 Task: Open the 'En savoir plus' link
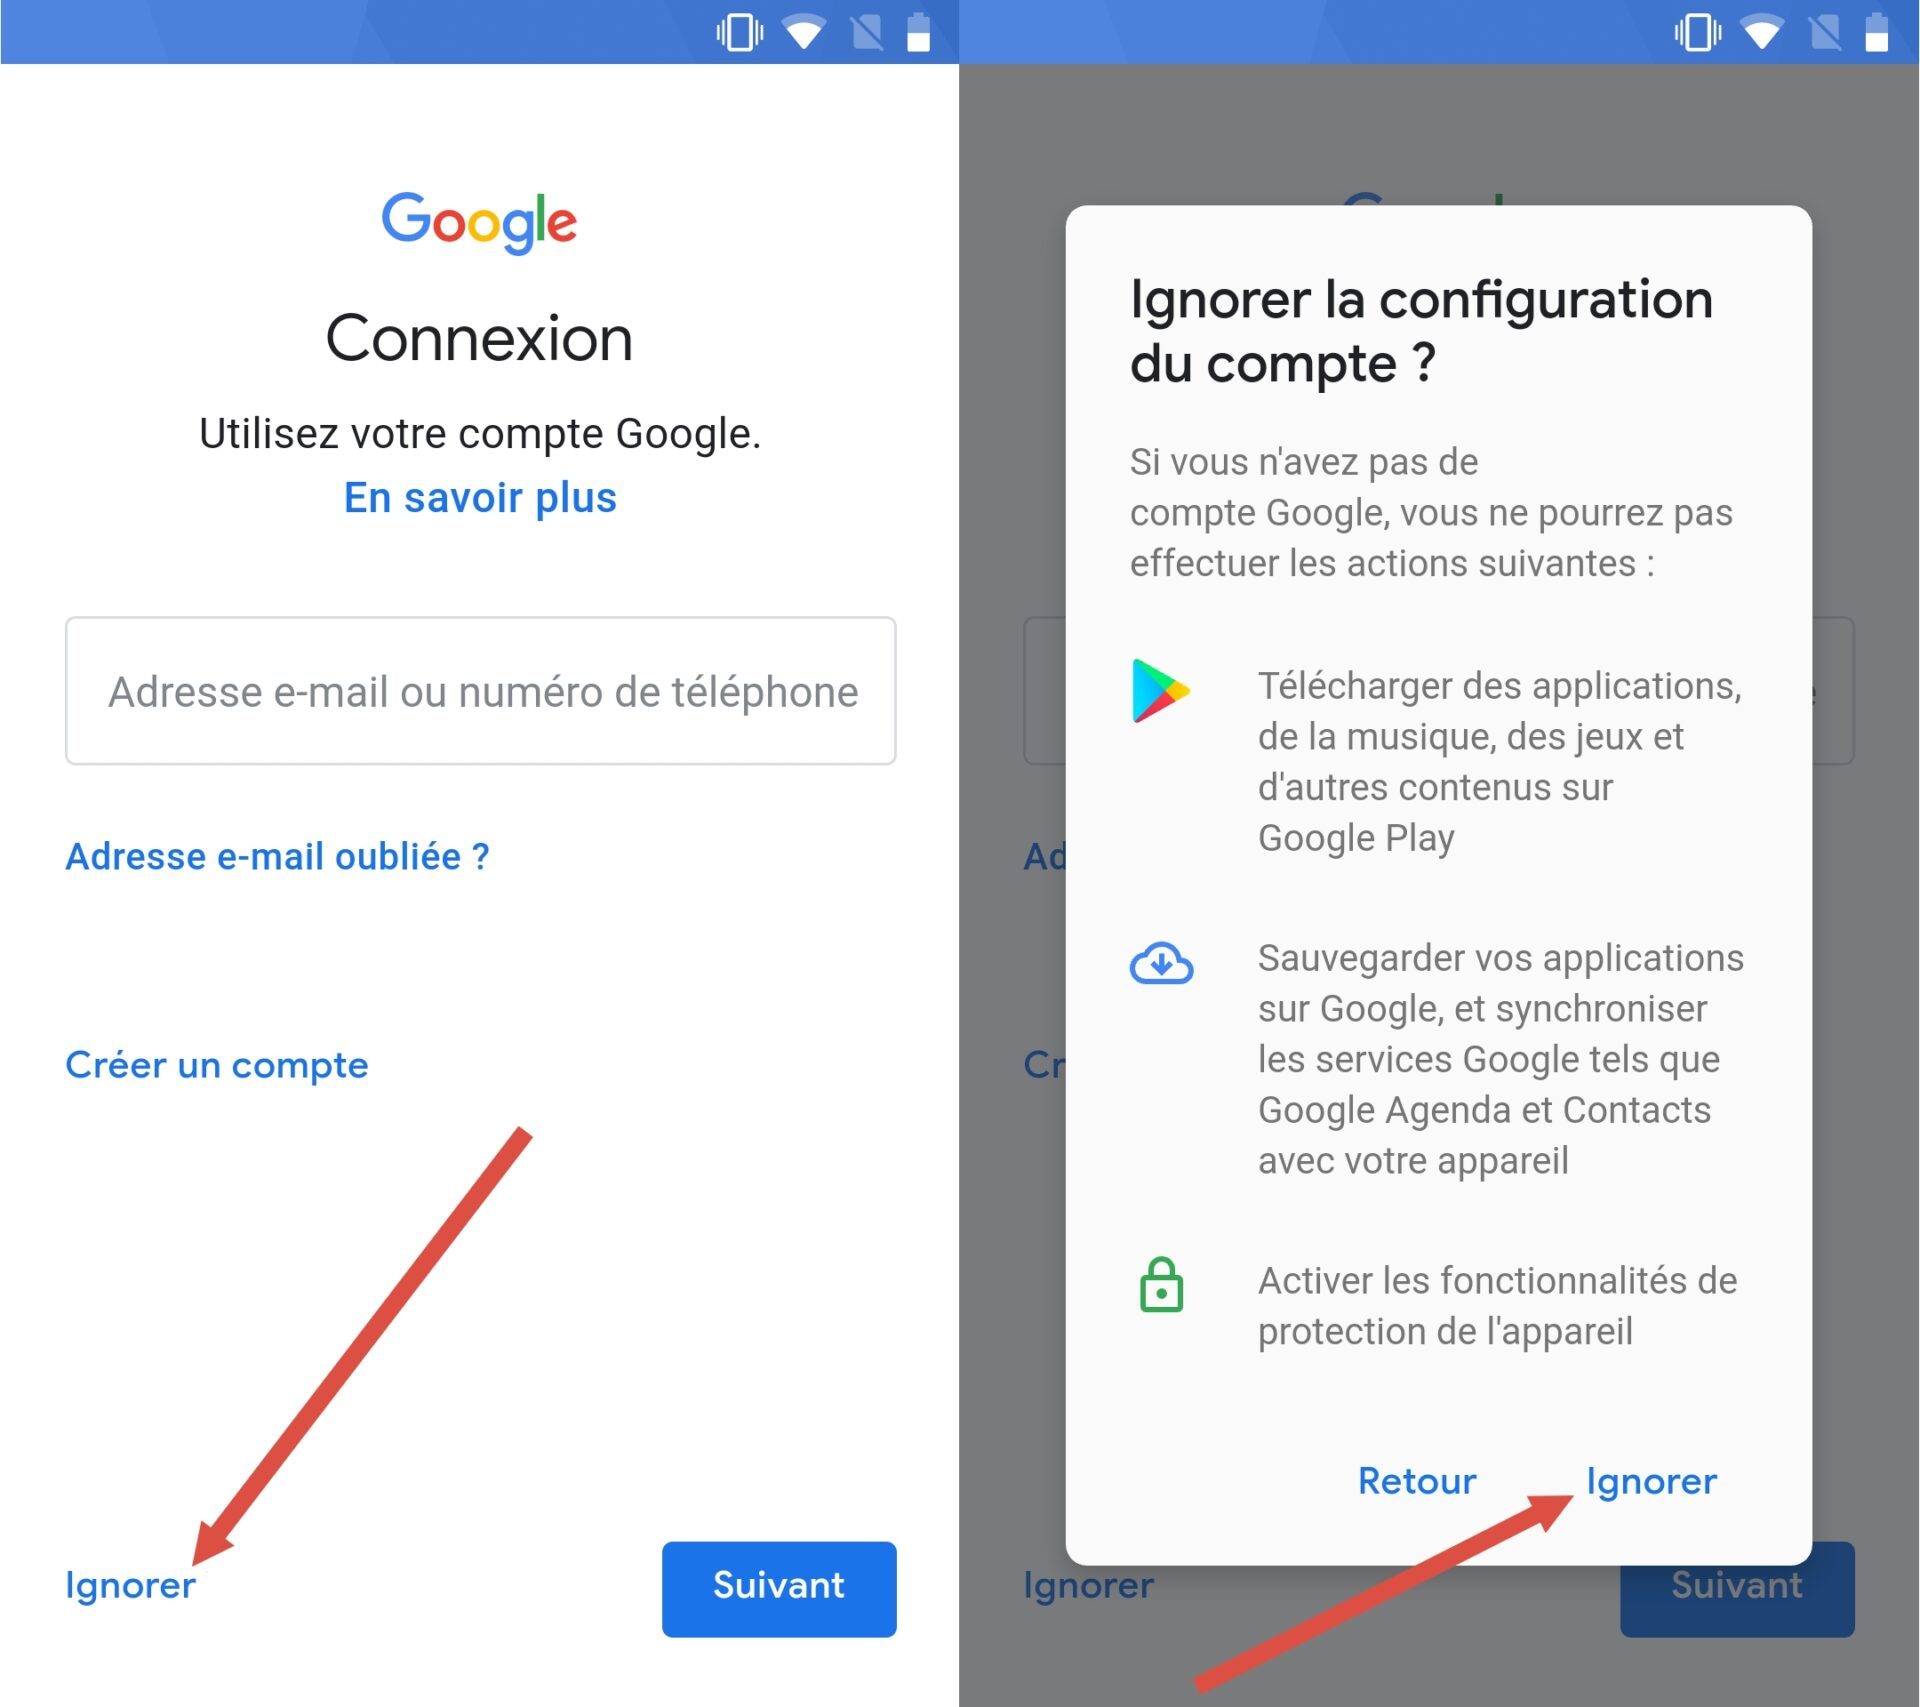coord(480,498)
